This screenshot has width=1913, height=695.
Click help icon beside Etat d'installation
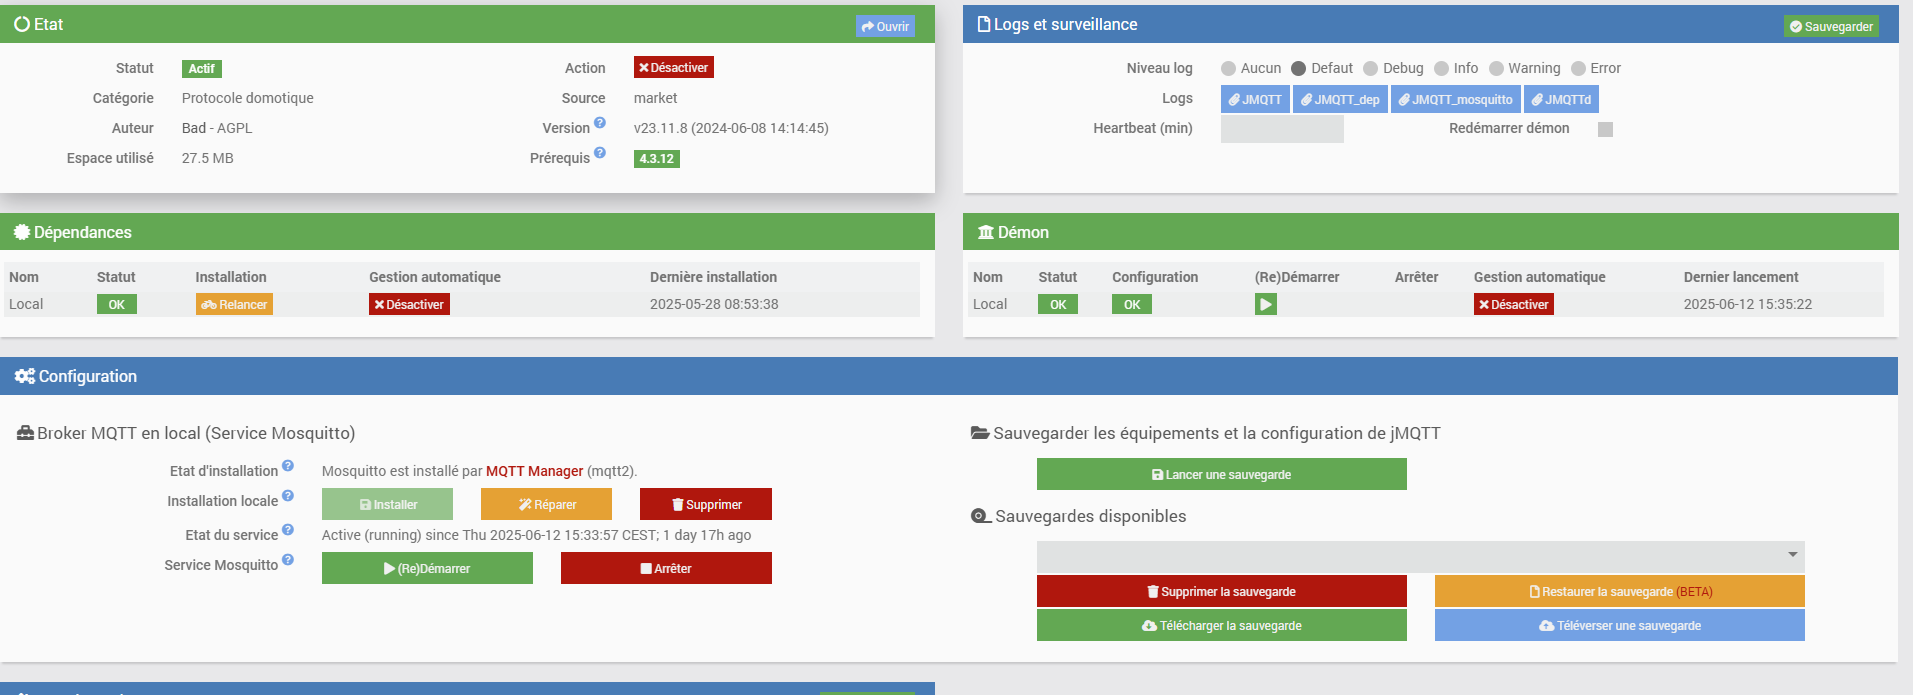pos(288,466)
